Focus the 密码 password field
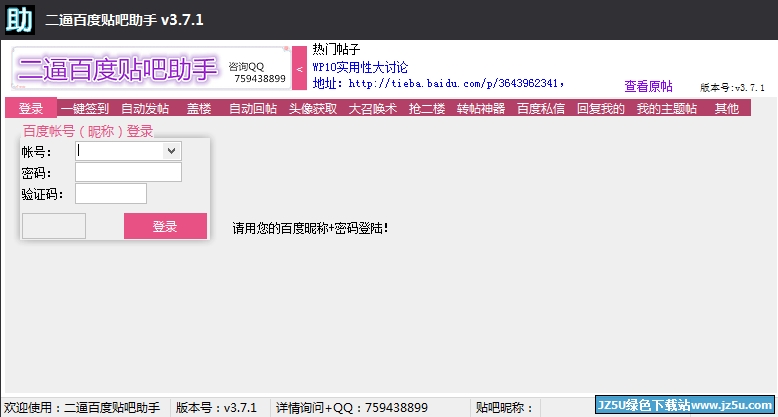 tap(129, 172)
